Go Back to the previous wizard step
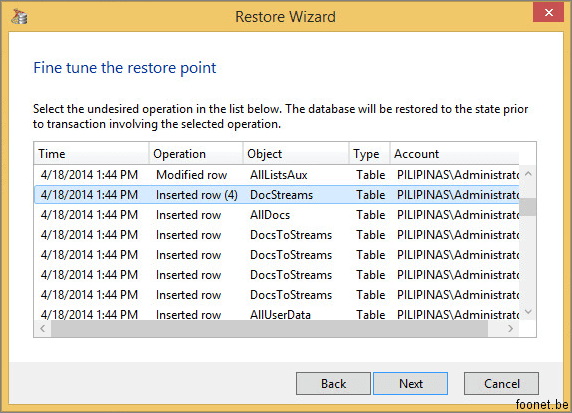The width and height of the screenshot is (572, 413). tap(333, 383)
